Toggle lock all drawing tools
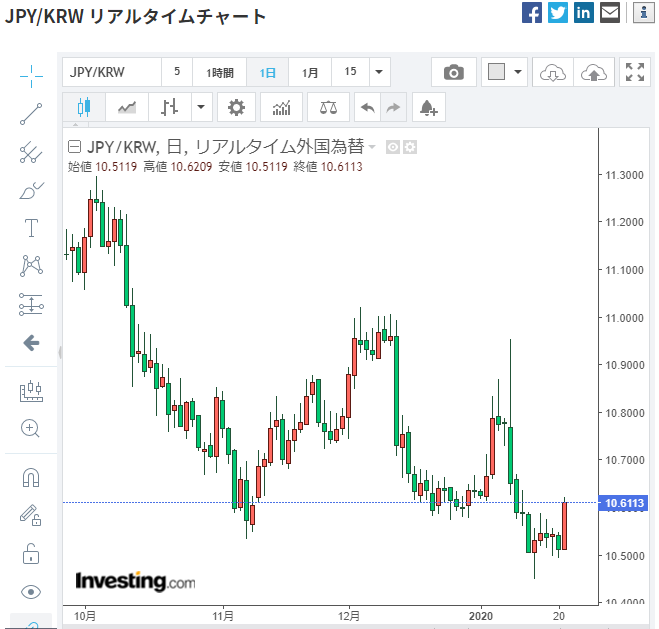The height and width of the screenshot is (629, 659). point(31,554)
